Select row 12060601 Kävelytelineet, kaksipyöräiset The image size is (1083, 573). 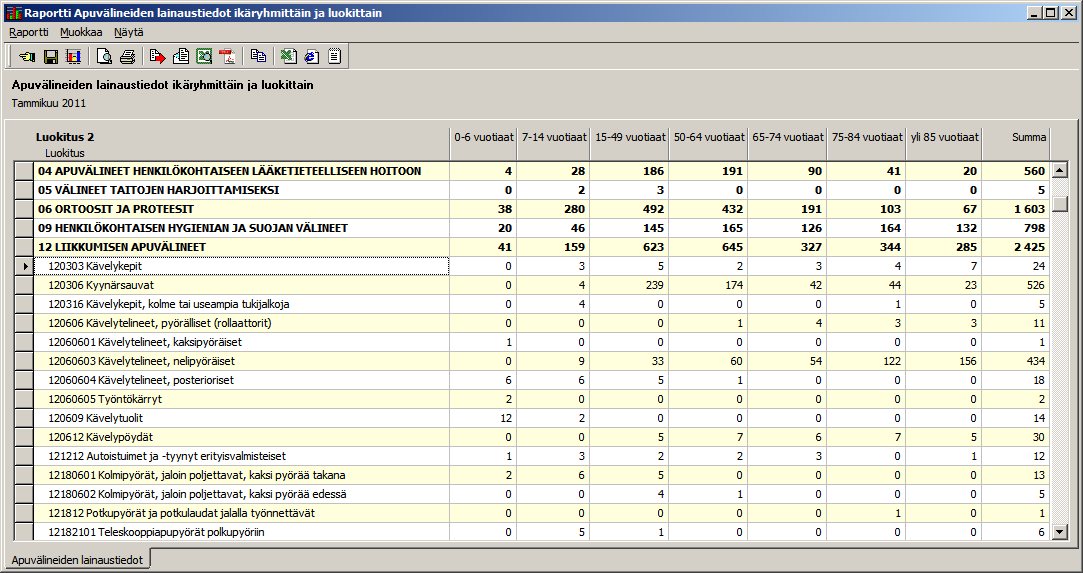tap(242, 342)
